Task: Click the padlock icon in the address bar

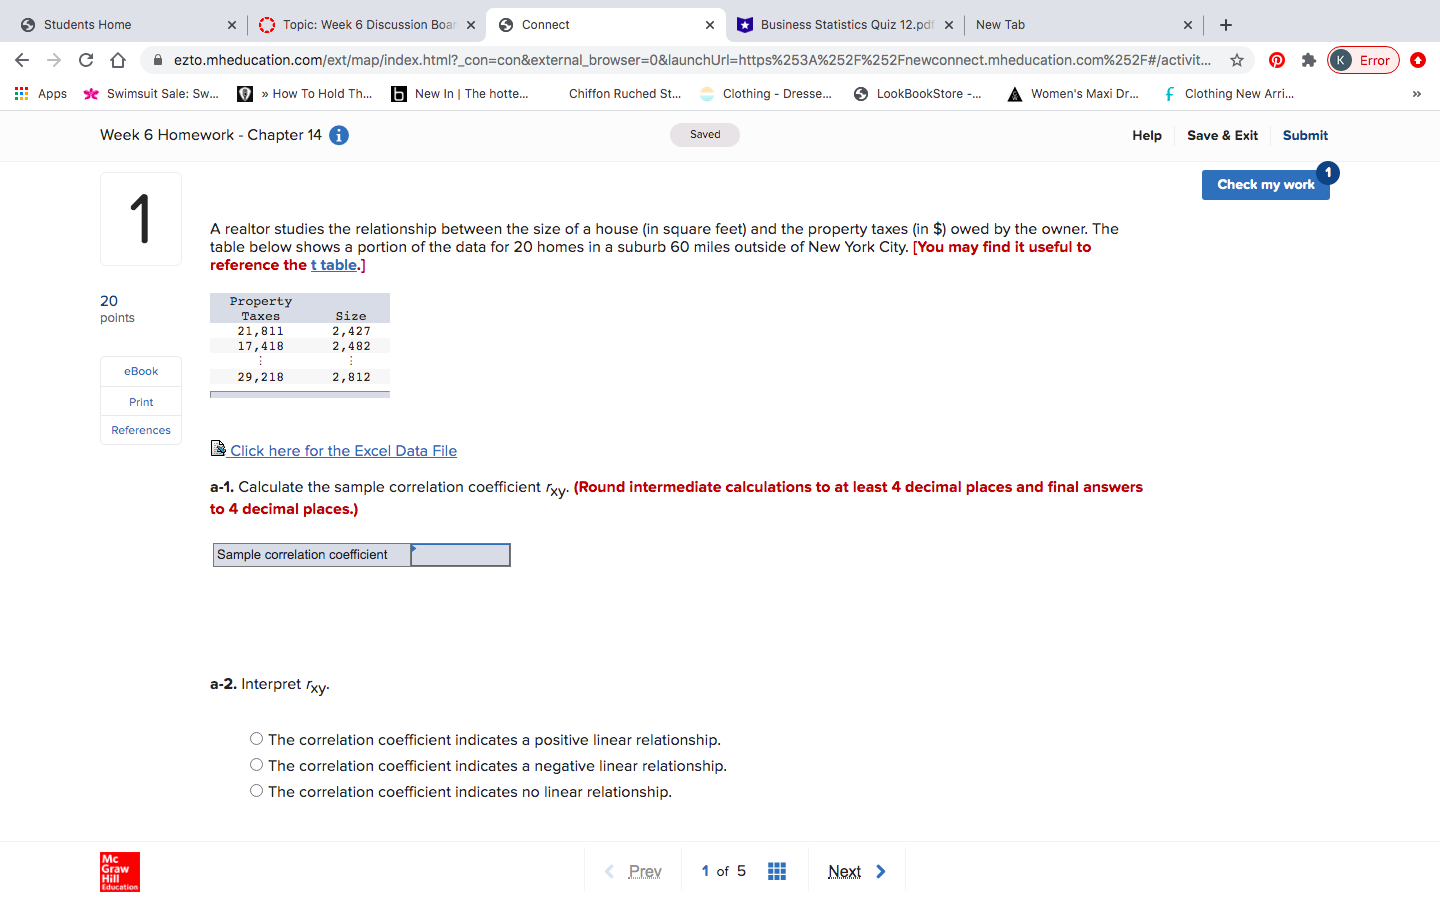Action: click(x=157, y=59)
